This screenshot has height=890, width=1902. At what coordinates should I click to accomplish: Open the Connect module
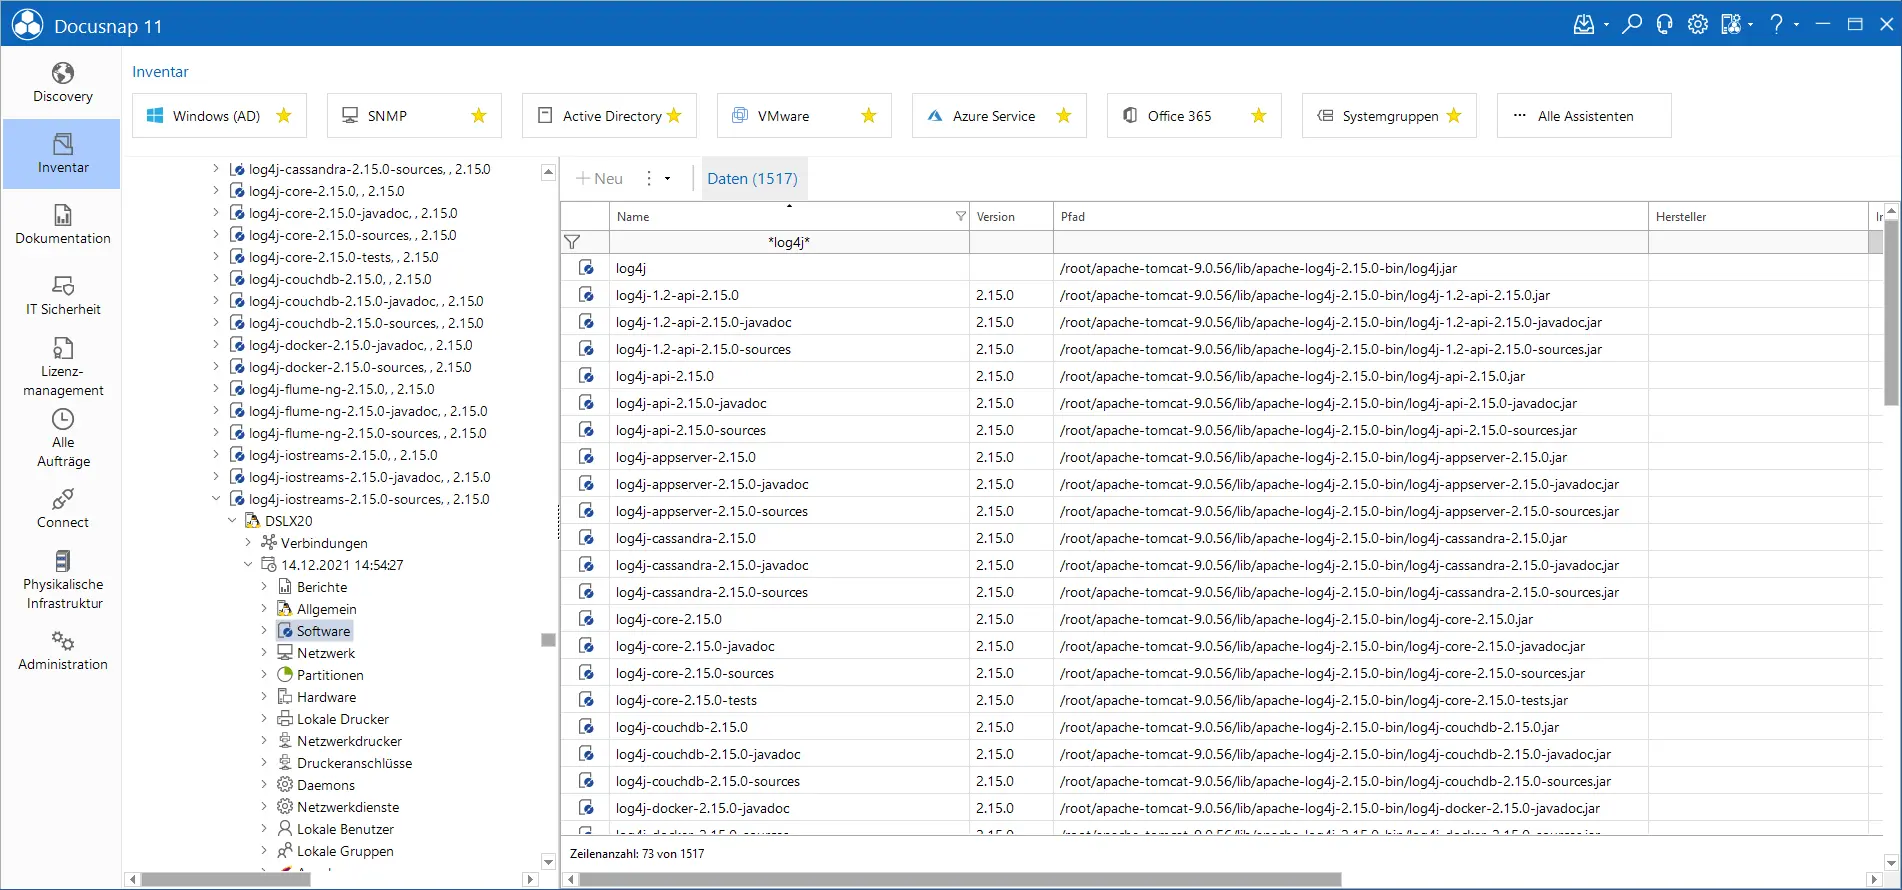pyautogui.click(x=62, y=509)
